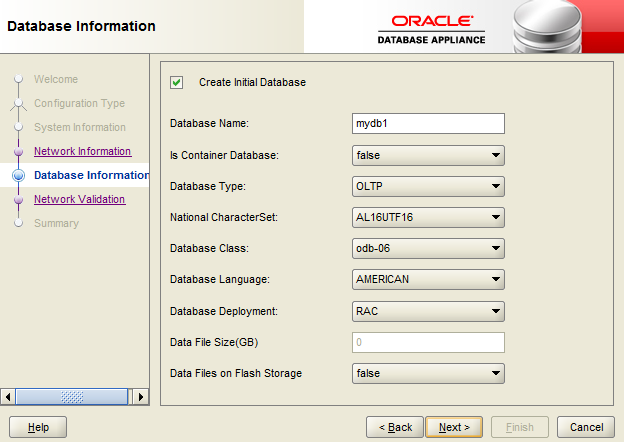Click the Next button
The width and height of the screenshot is (624, 442).
[454, 427]
